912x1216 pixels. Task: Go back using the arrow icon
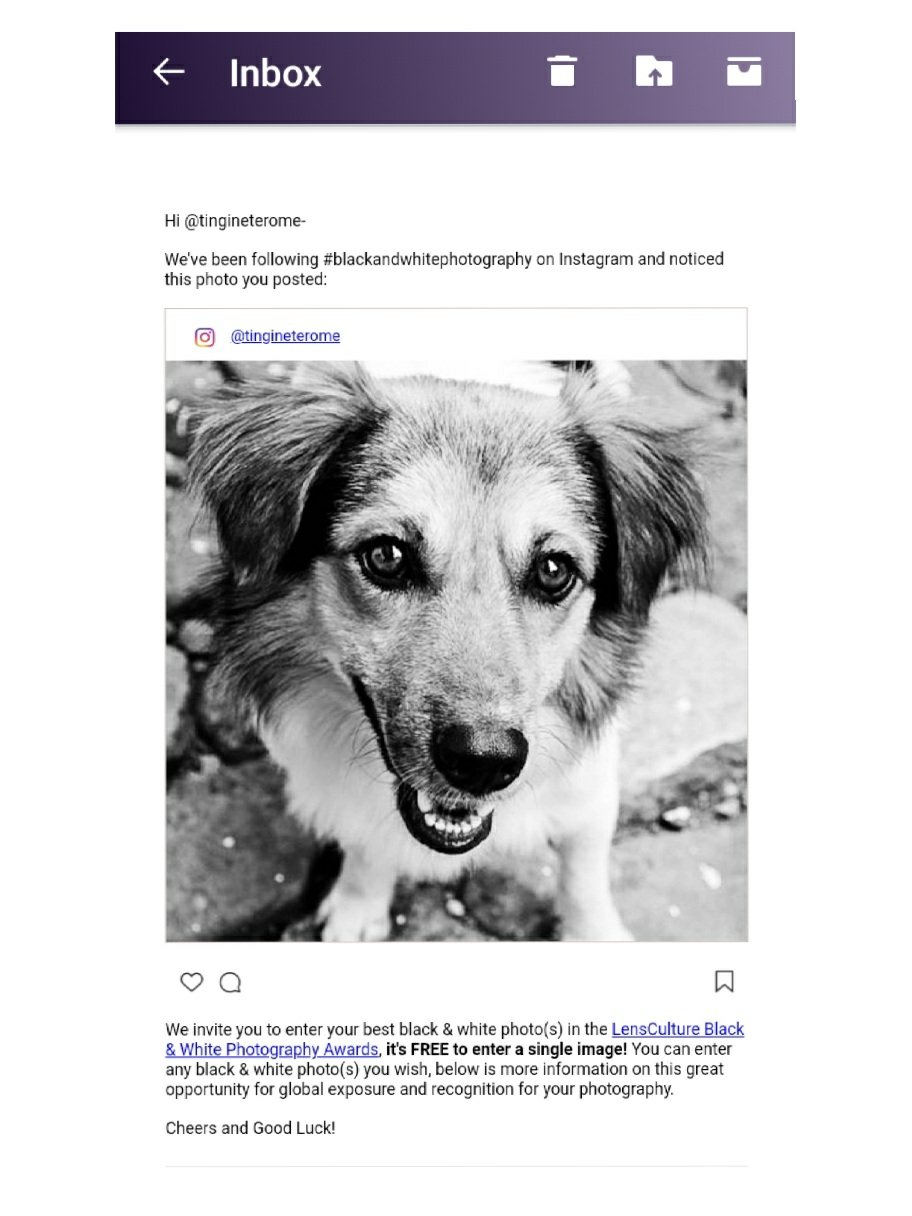(169, 72)
